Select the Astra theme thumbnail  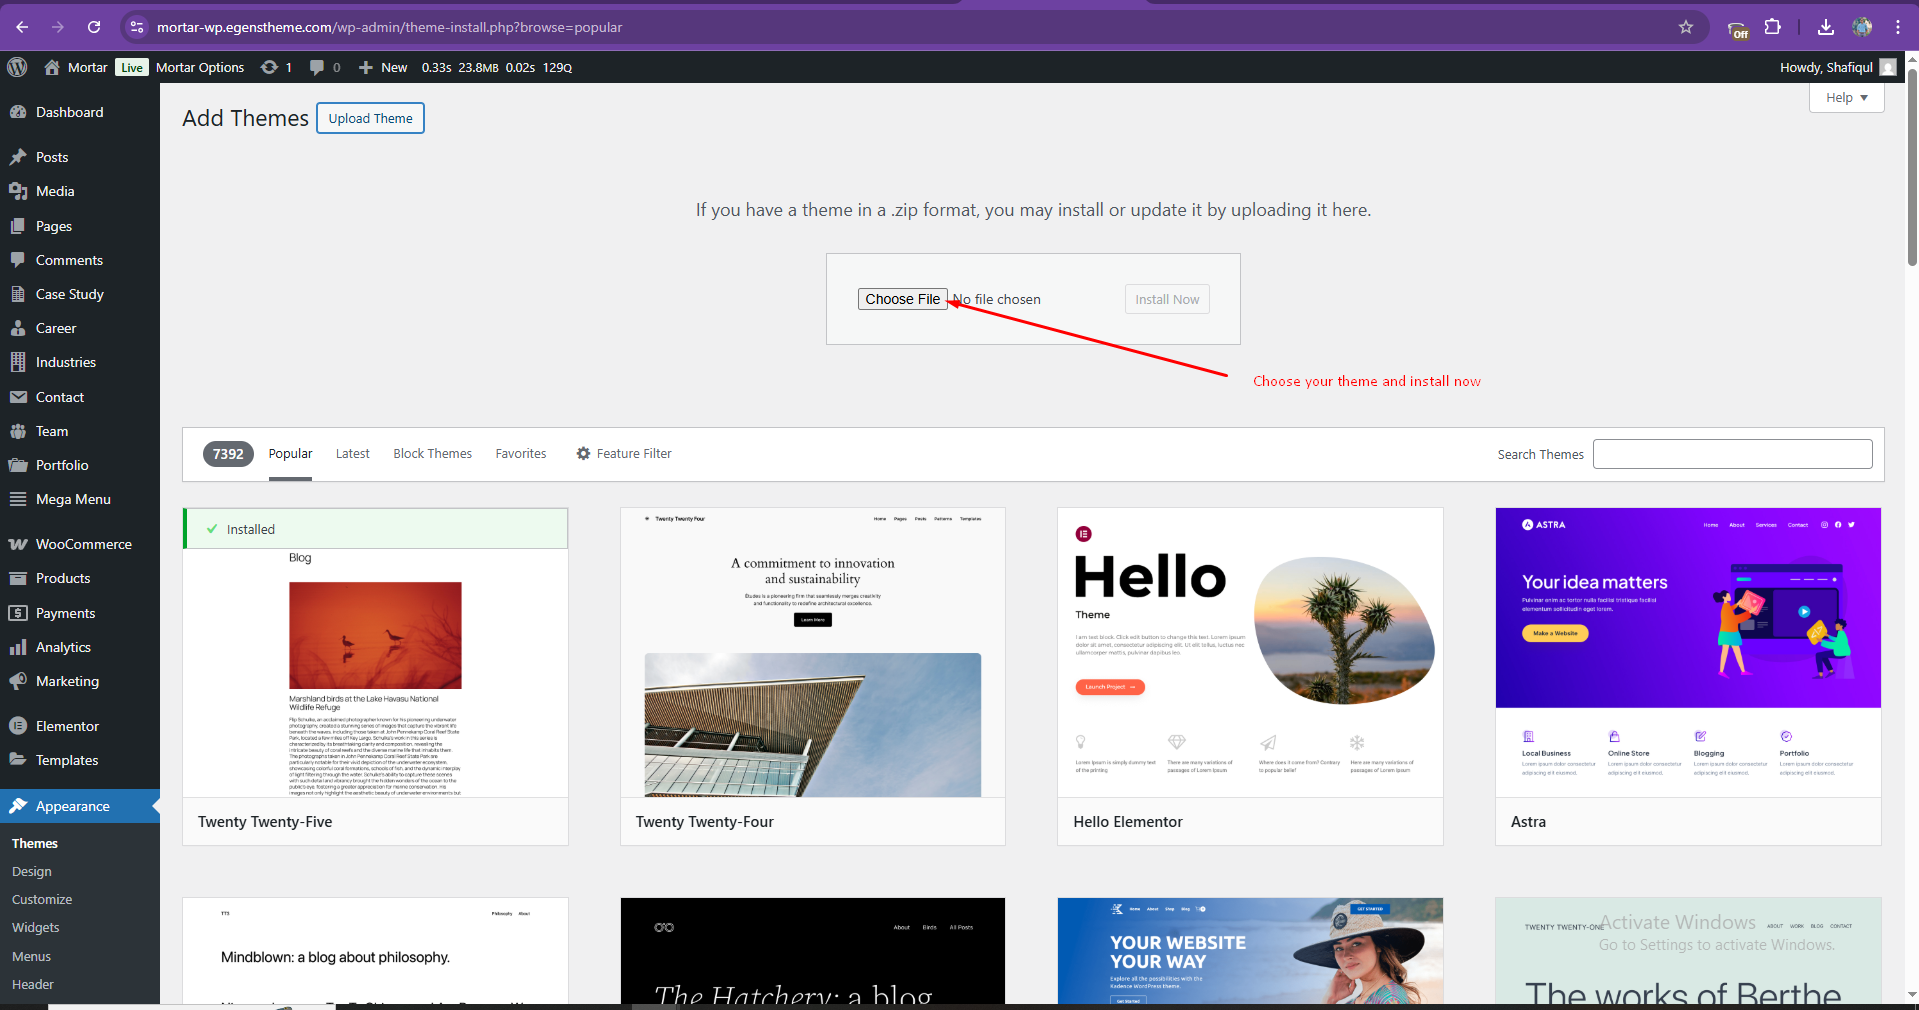(x=1688, y=652)
